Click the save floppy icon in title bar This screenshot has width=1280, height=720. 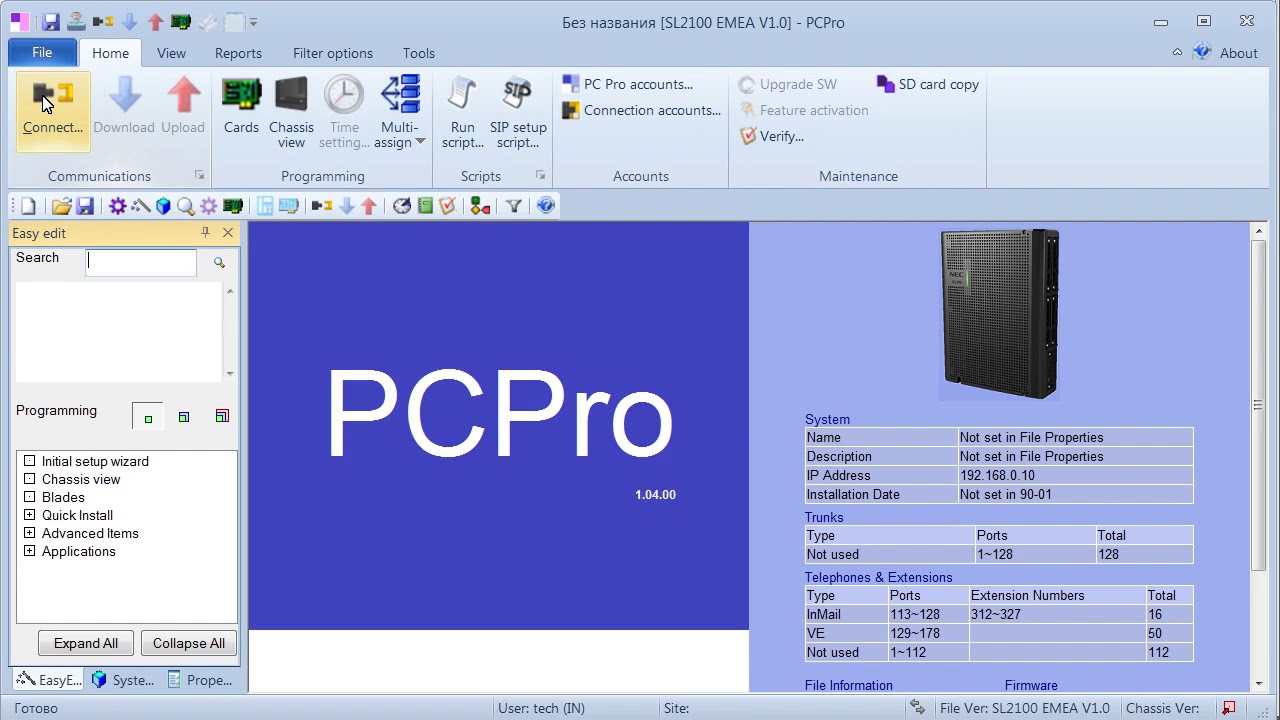point(51,21)
